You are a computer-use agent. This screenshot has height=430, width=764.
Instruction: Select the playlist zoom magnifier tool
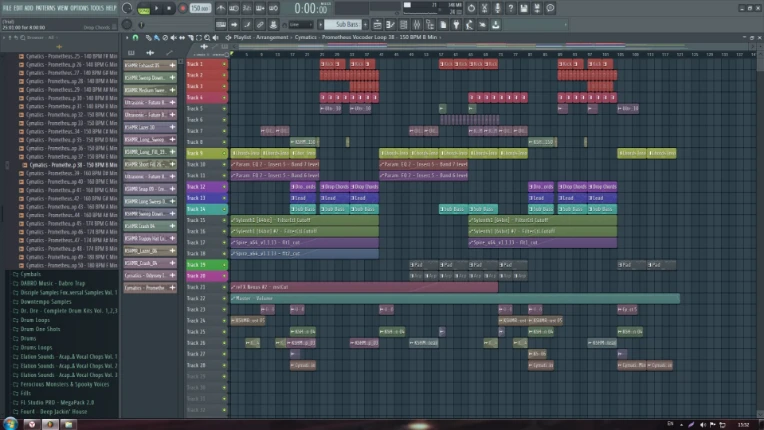coord(207,37)
